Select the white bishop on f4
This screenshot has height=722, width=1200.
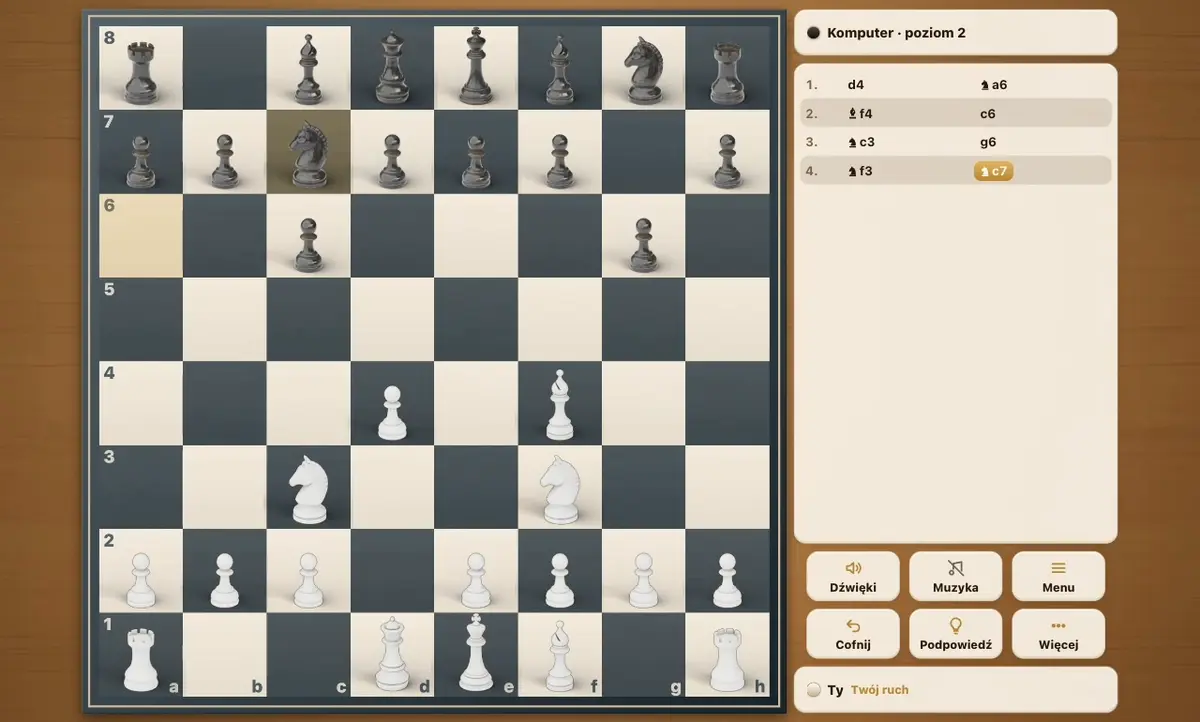coord(560,404)
